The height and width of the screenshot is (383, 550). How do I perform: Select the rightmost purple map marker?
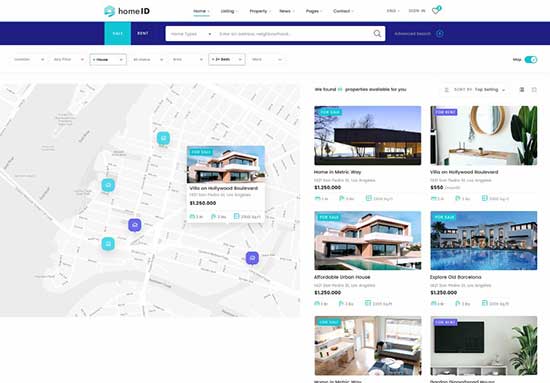coord(252,258)
